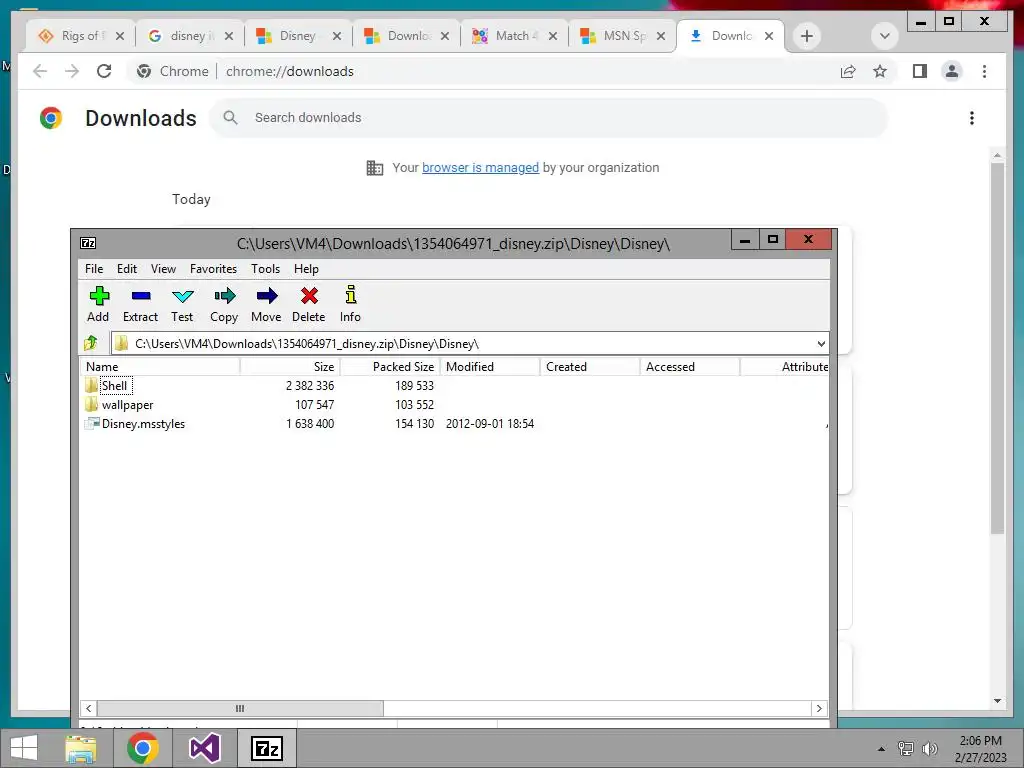Click the horizontal scrollbar left arrow
The width and height of the screenshot is (1024, 768).
(89, 709)
